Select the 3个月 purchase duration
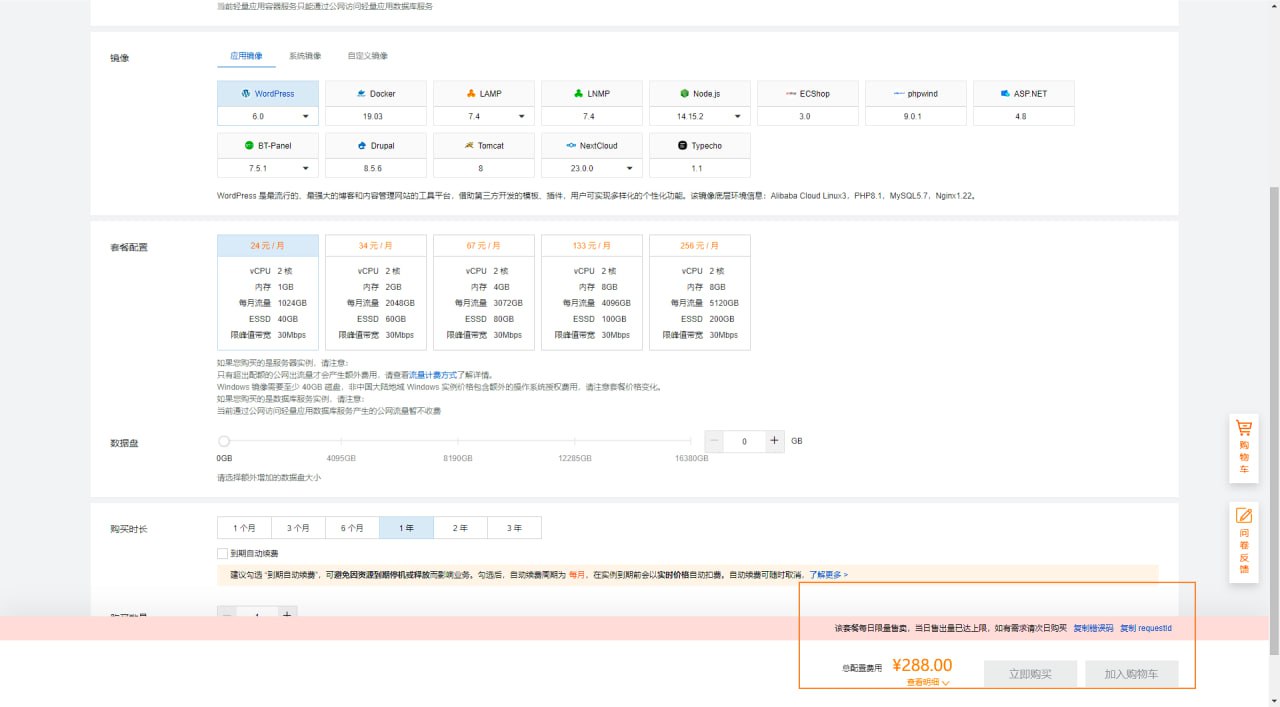1280x707 pixels. click(298, 528)
